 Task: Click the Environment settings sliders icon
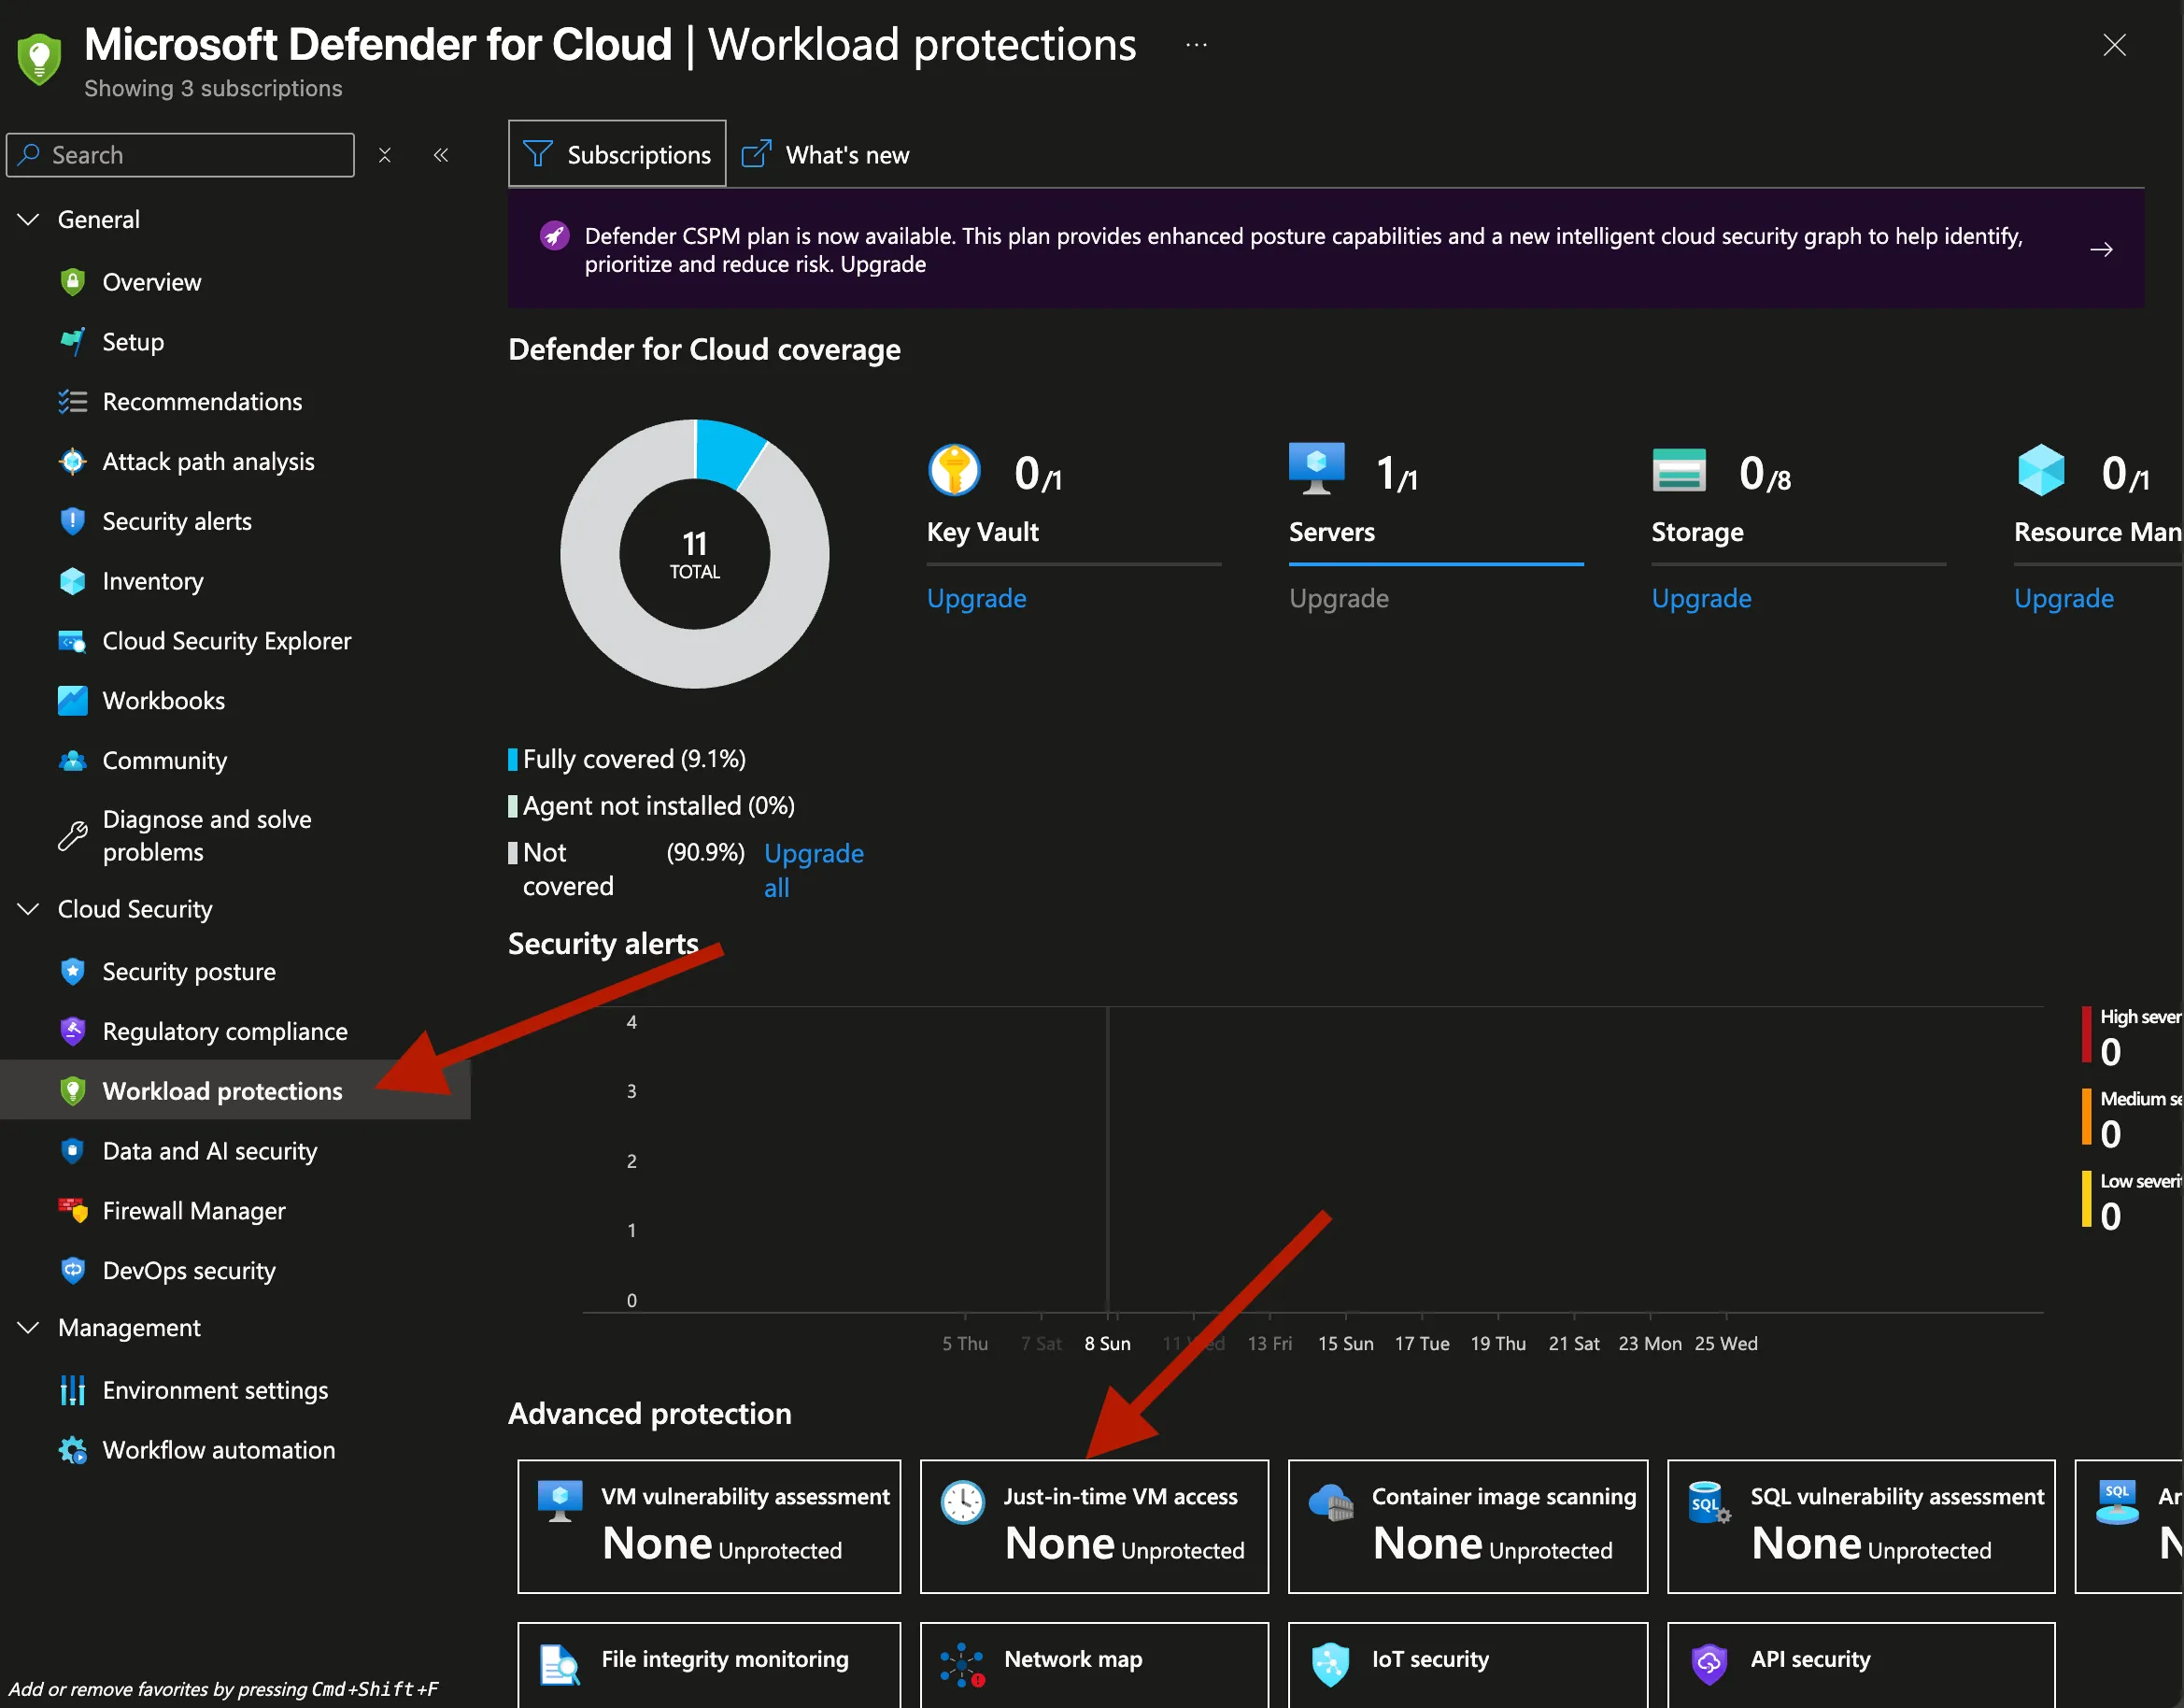(x=72, y=1390)
